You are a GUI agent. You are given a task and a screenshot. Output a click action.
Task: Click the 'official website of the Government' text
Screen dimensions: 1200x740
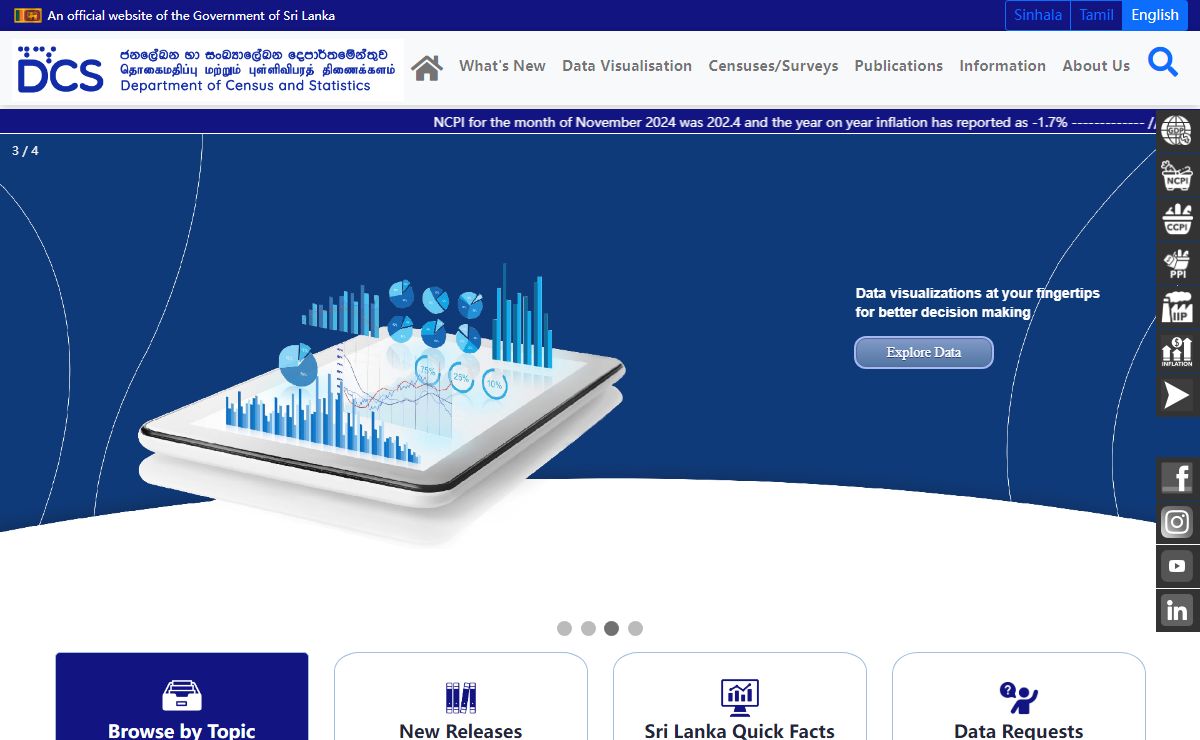click(x=191, y=15)
